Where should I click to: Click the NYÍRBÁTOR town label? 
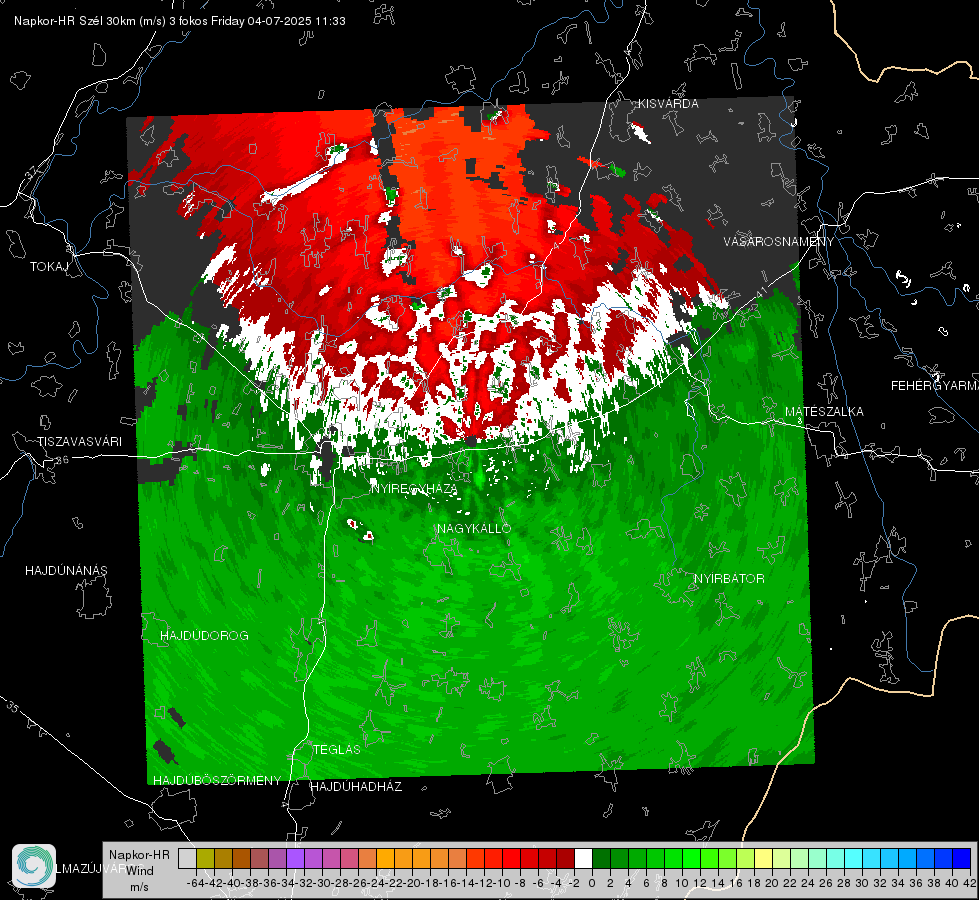tap(729, 579)
